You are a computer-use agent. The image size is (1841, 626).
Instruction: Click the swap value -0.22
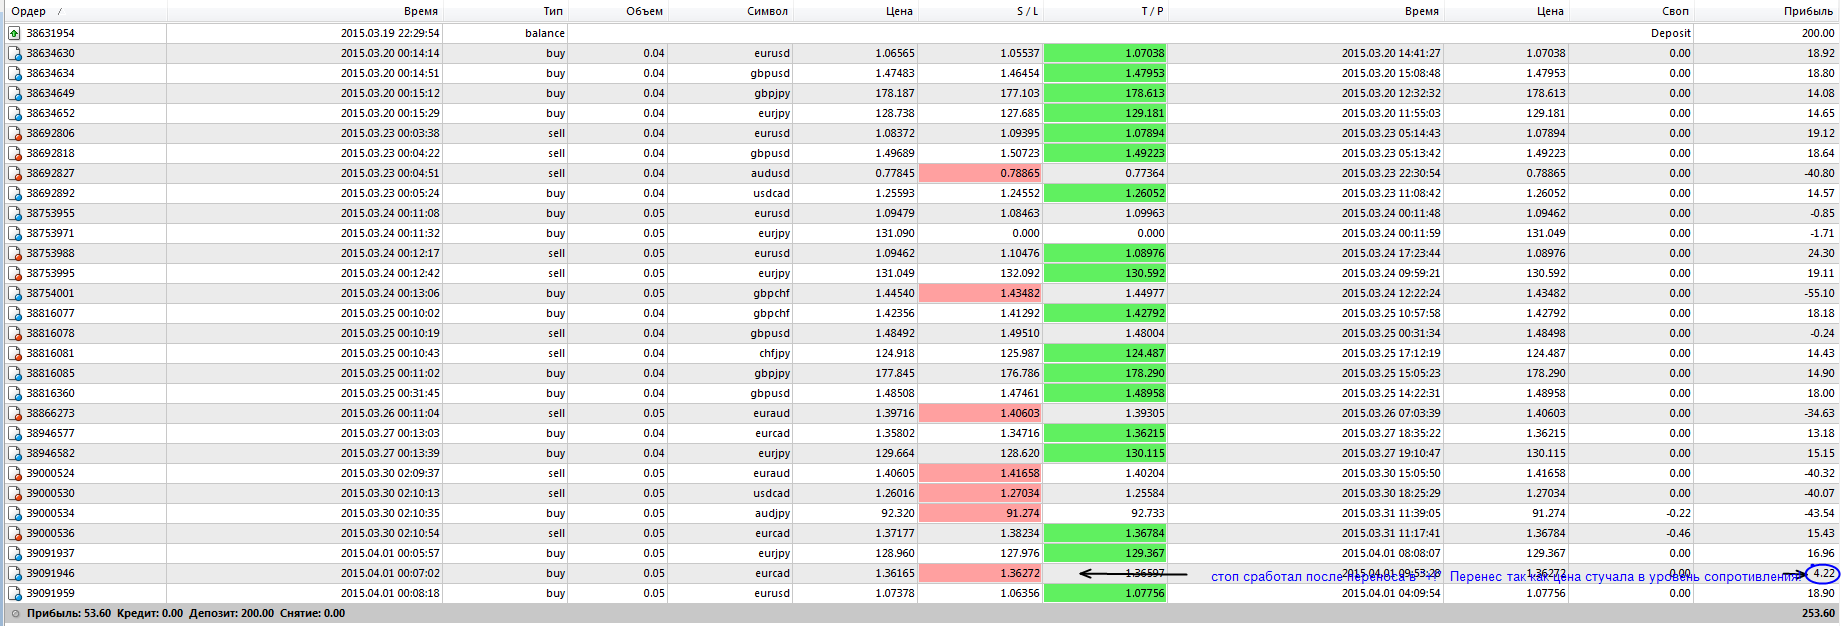1679,513
